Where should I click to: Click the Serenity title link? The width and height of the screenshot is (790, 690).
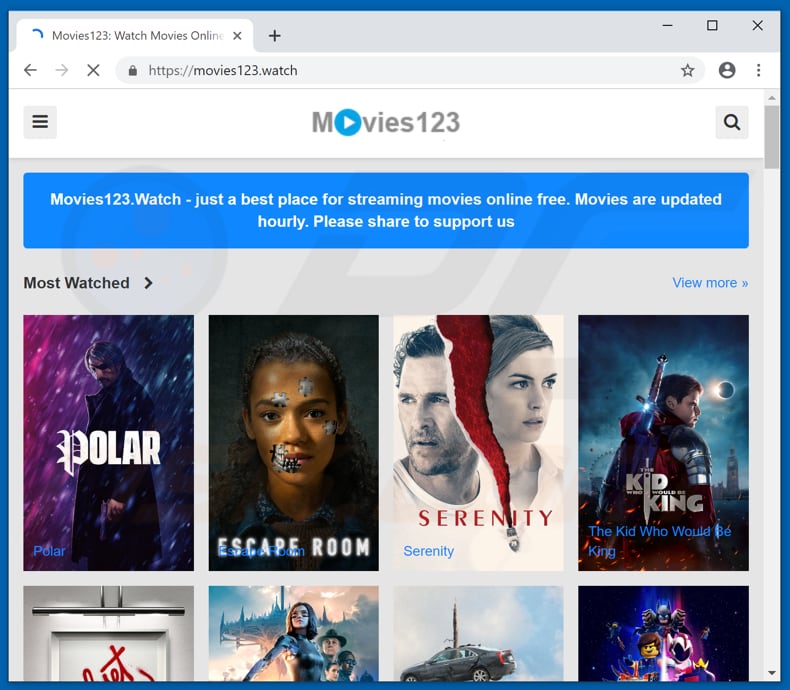429,551
